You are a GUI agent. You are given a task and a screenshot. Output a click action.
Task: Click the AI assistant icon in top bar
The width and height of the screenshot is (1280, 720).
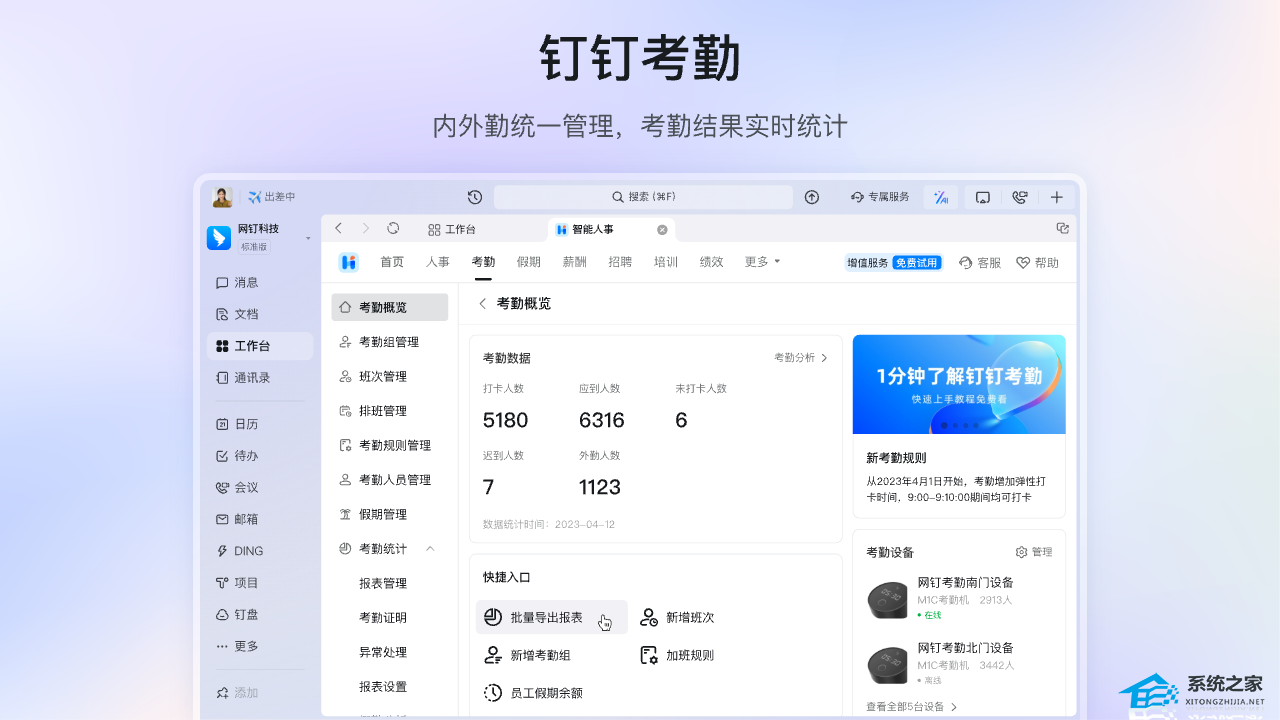pos(940,198)
